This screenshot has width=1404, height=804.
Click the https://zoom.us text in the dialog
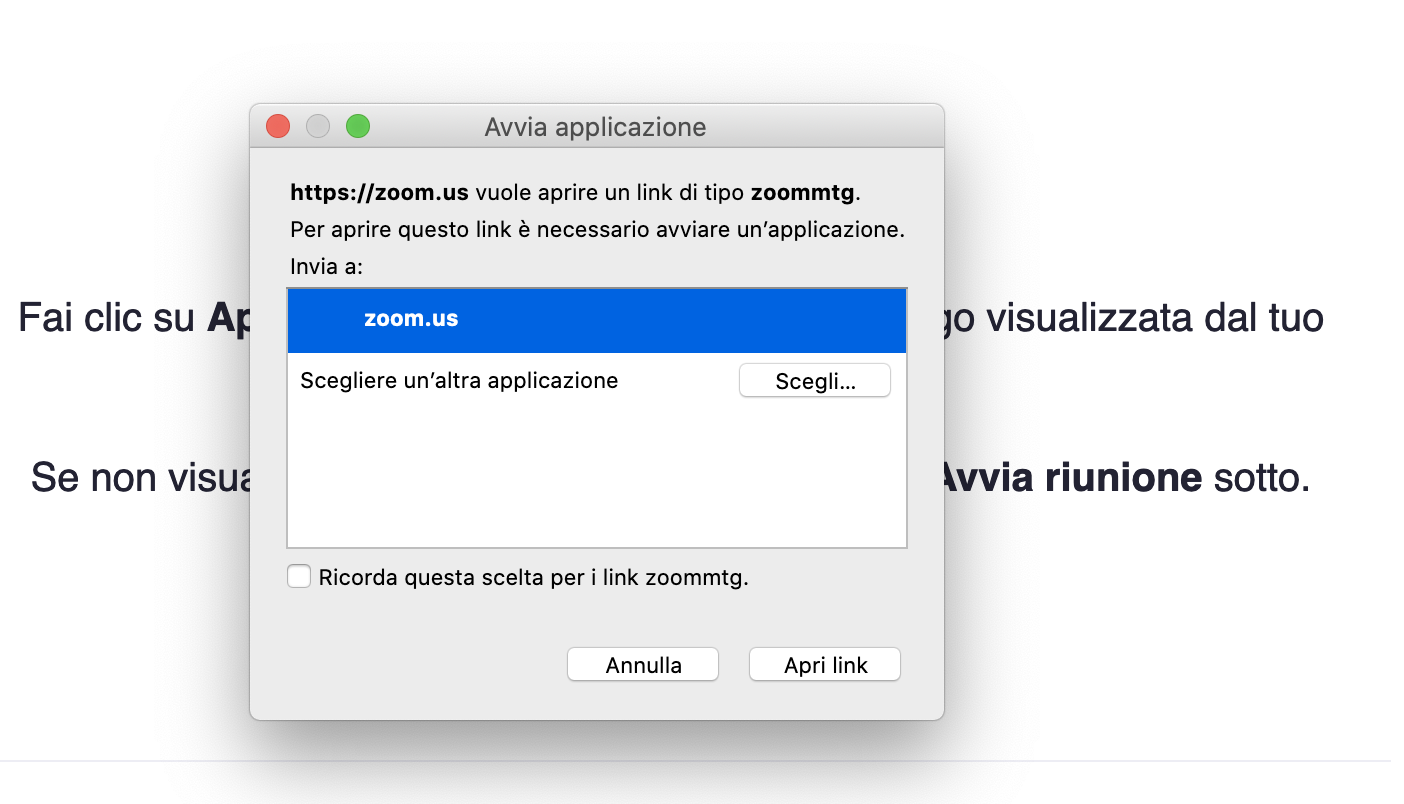(379, 192)
